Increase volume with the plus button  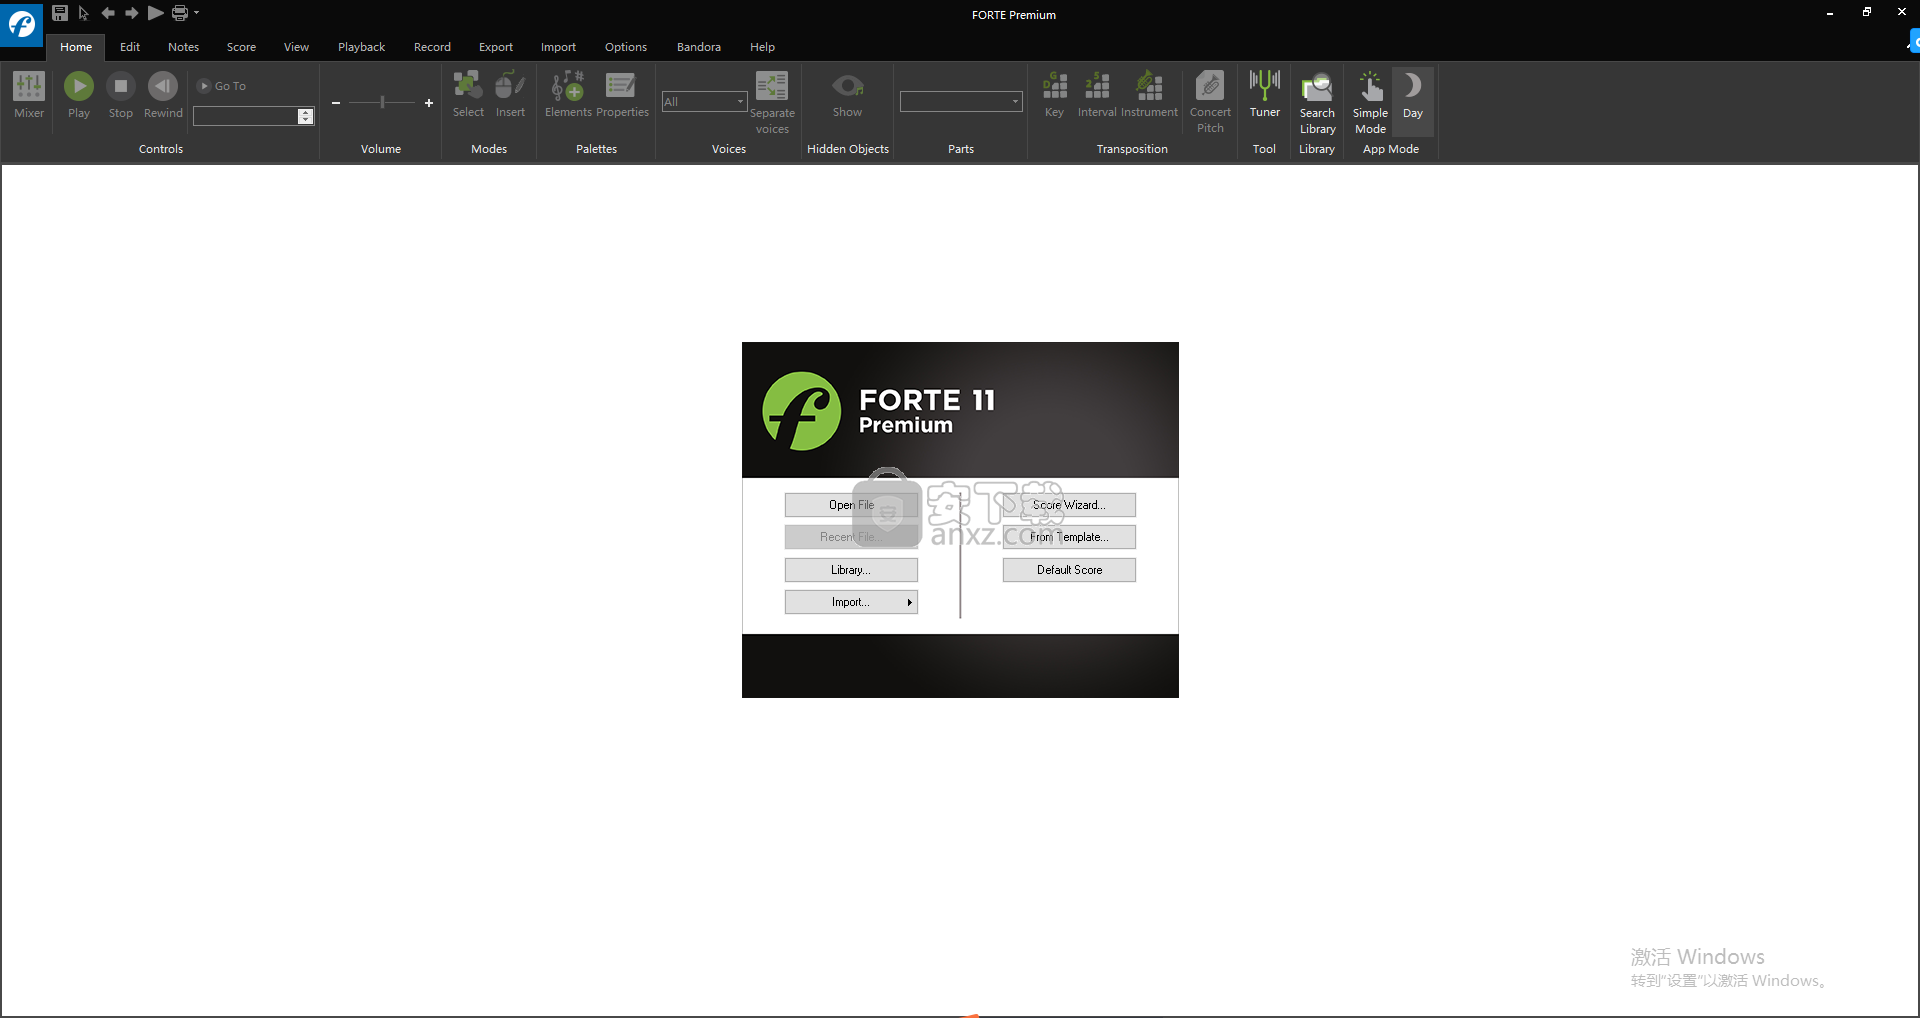click(x=429, y=103)
